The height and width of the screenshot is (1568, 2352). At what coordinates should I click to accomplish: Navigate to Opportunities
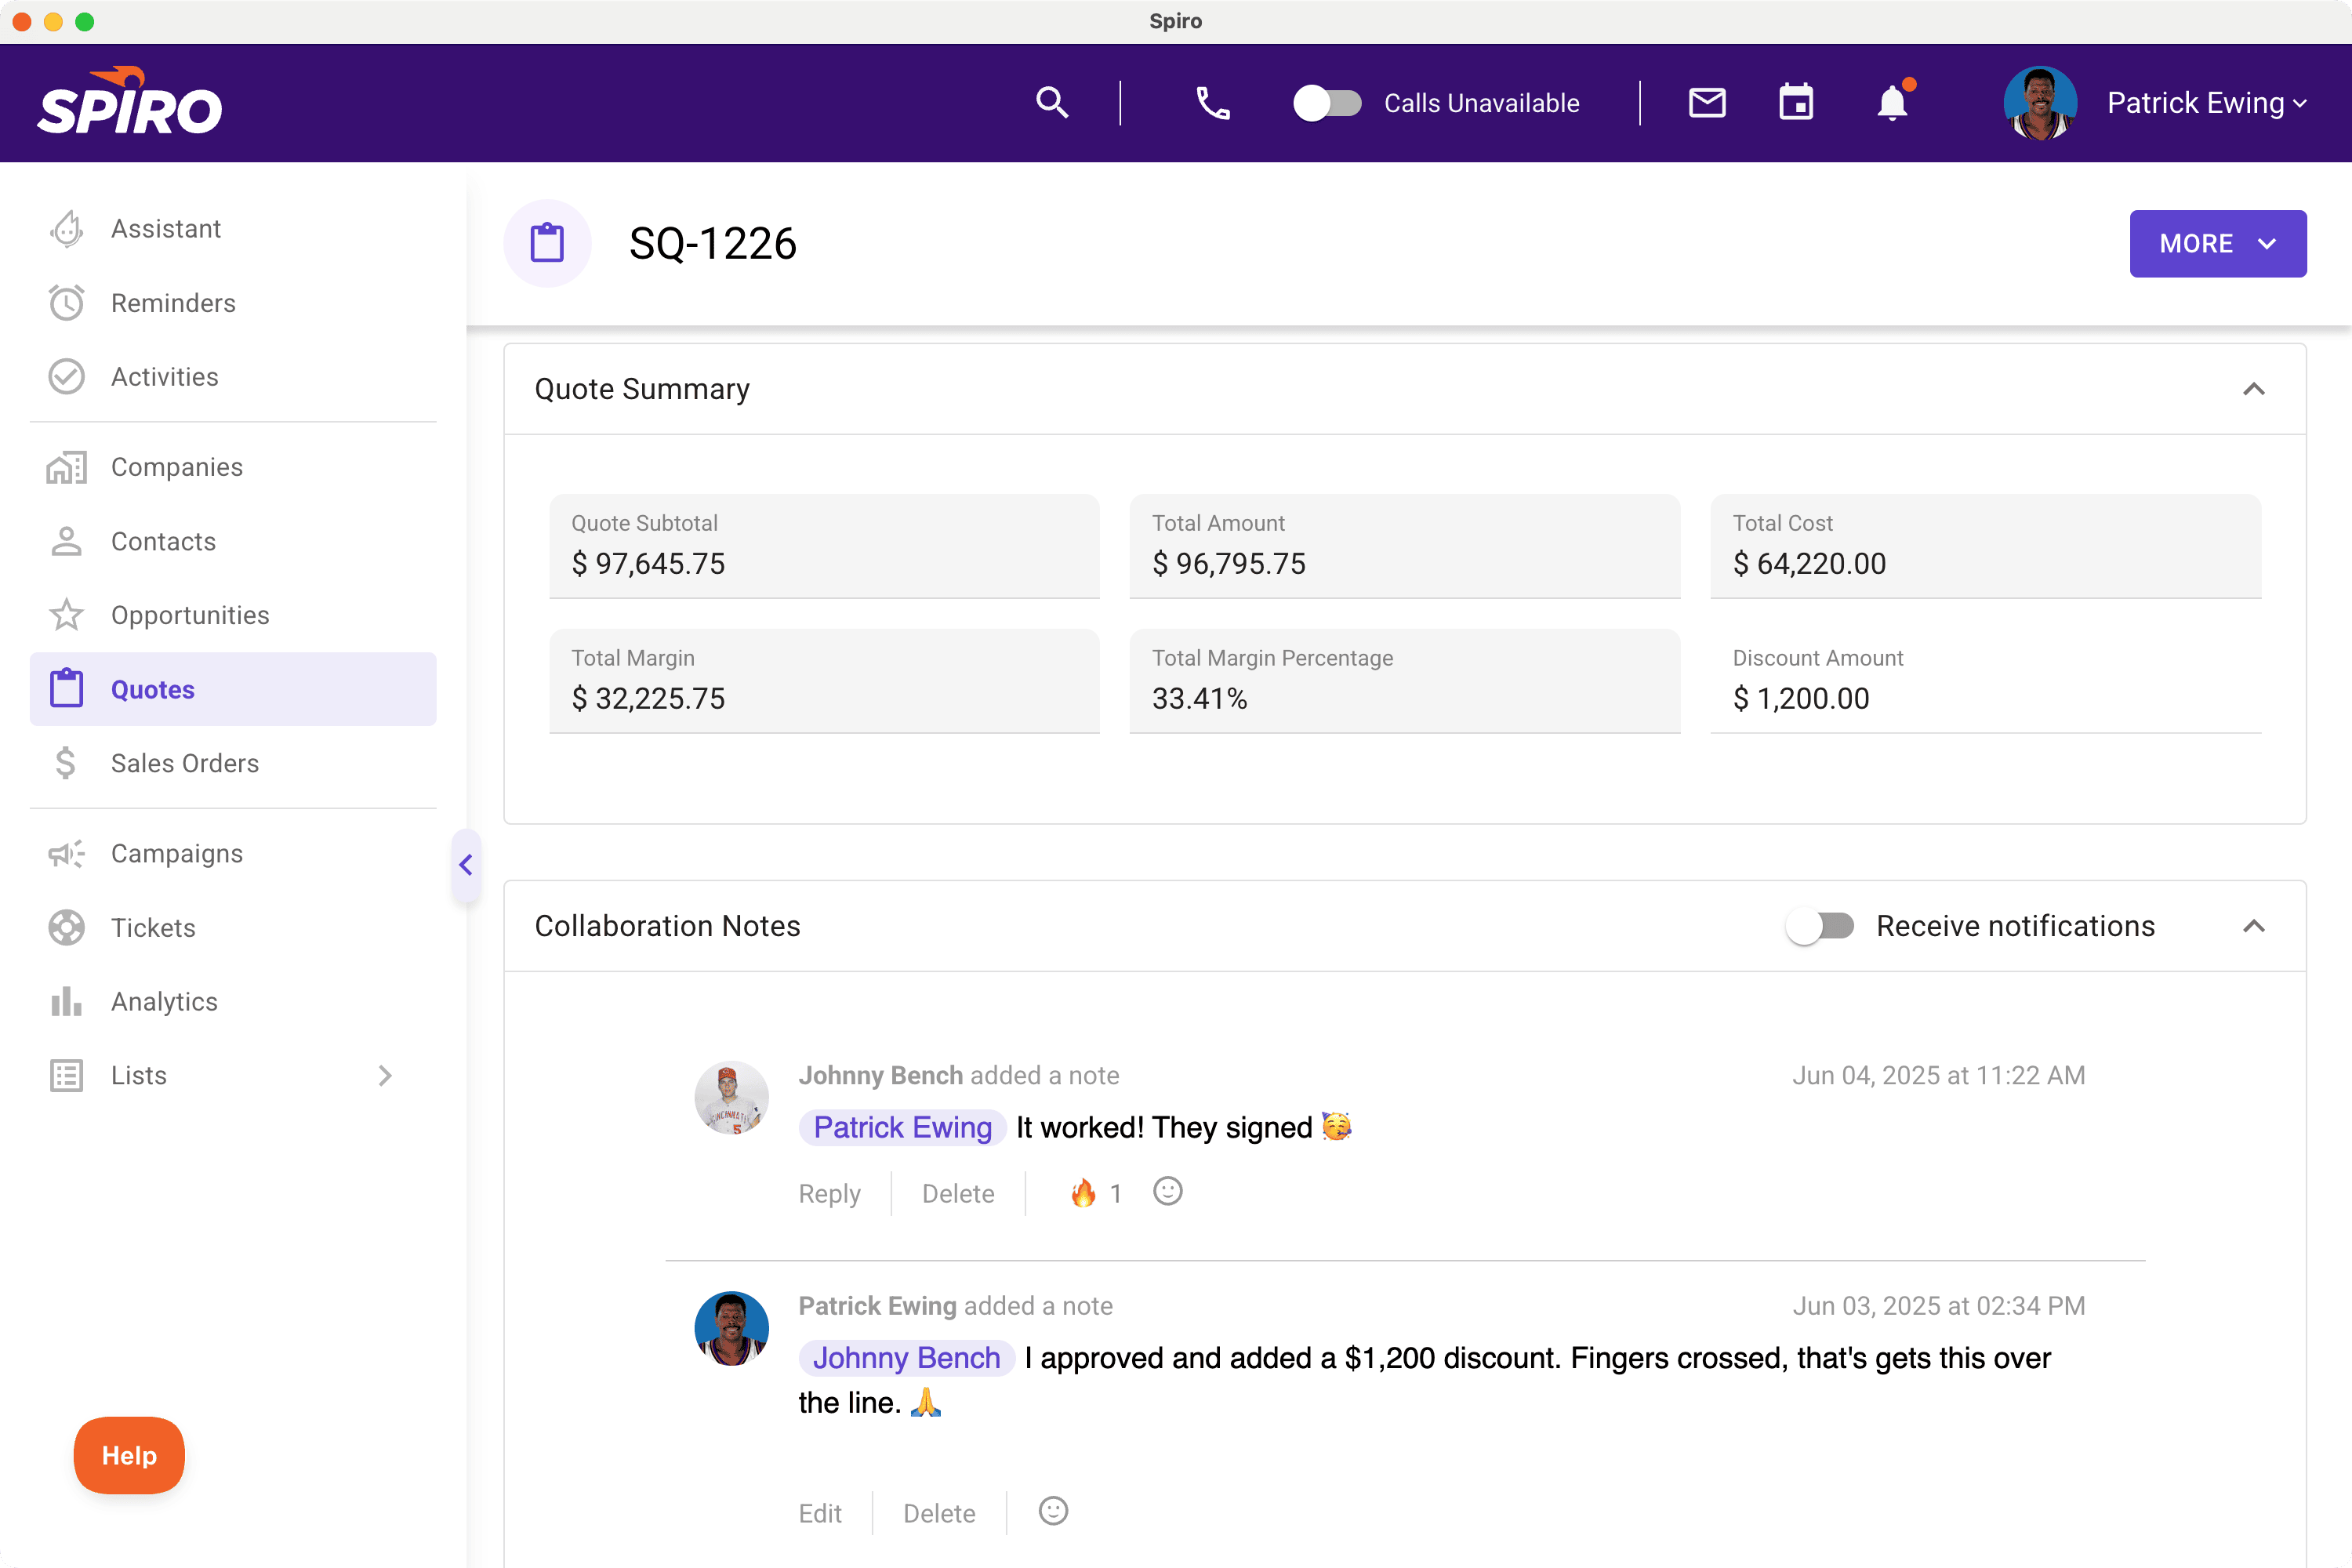point(233,615)
